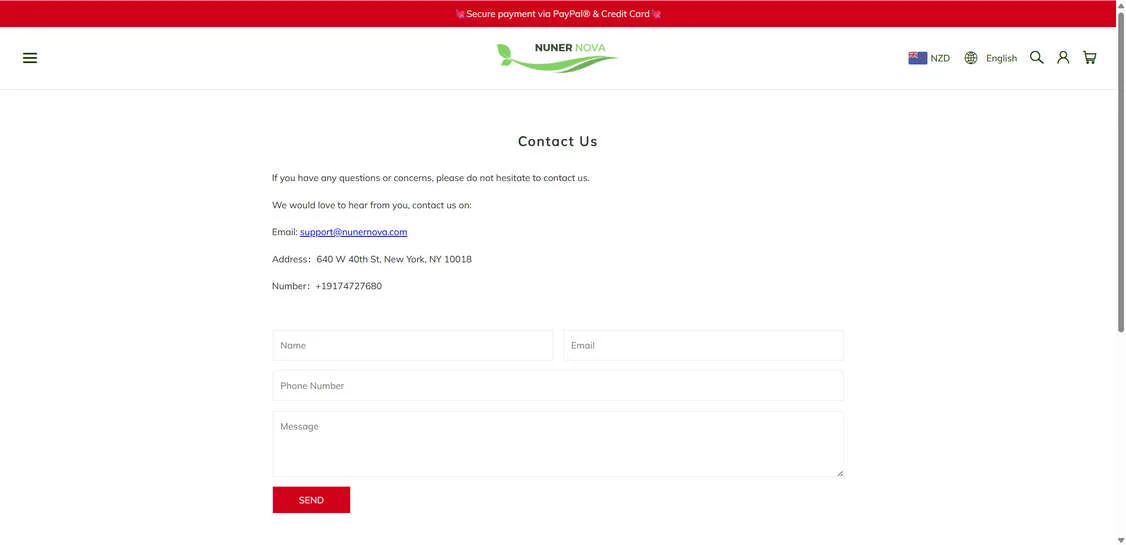Open the shopping cart icon
Image resolution: width=1126 pixels, height=545 pixels.
(x=1089, y=57)
